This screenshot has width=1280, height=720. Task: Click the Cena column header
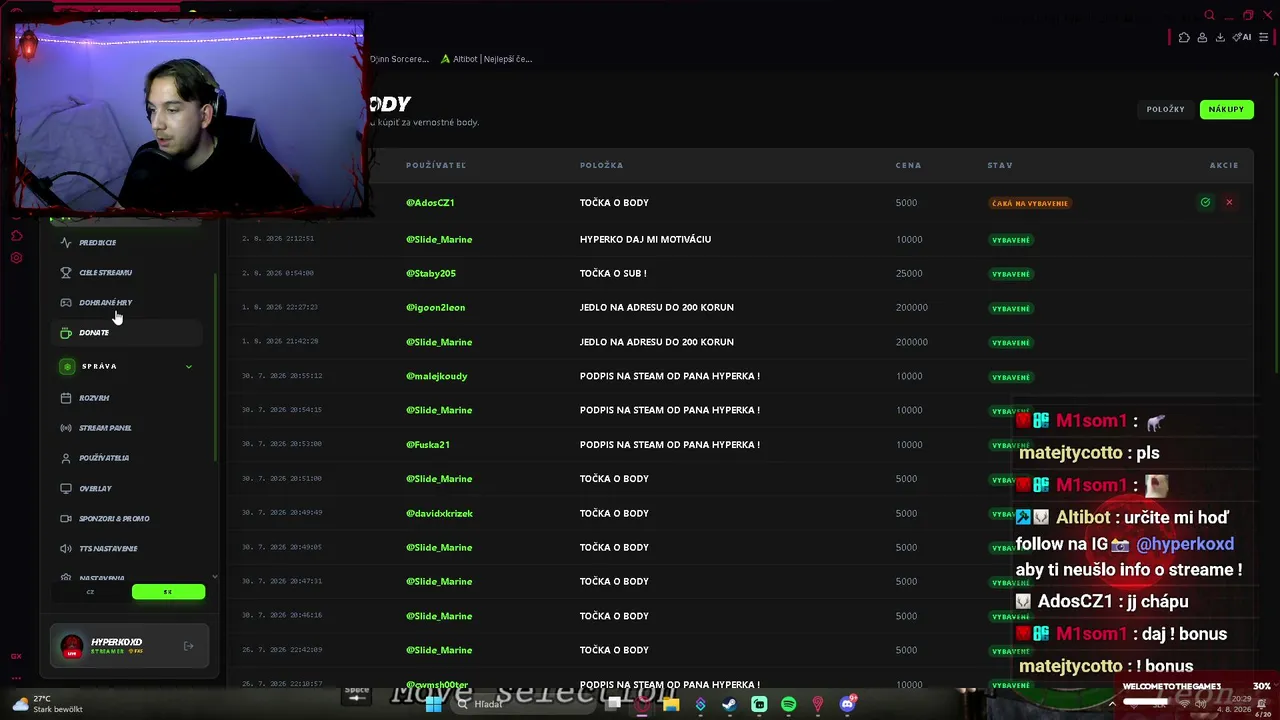coord(908,166)
